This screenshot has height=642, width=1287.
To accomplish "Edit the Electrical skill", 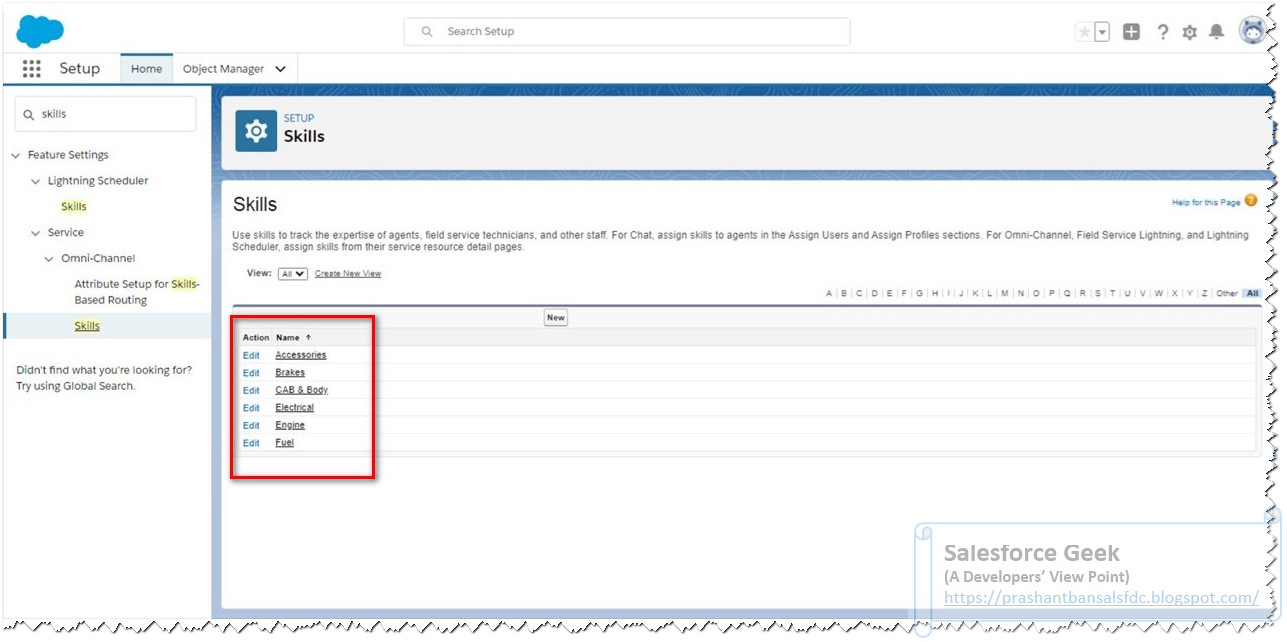I will (251, 408).
